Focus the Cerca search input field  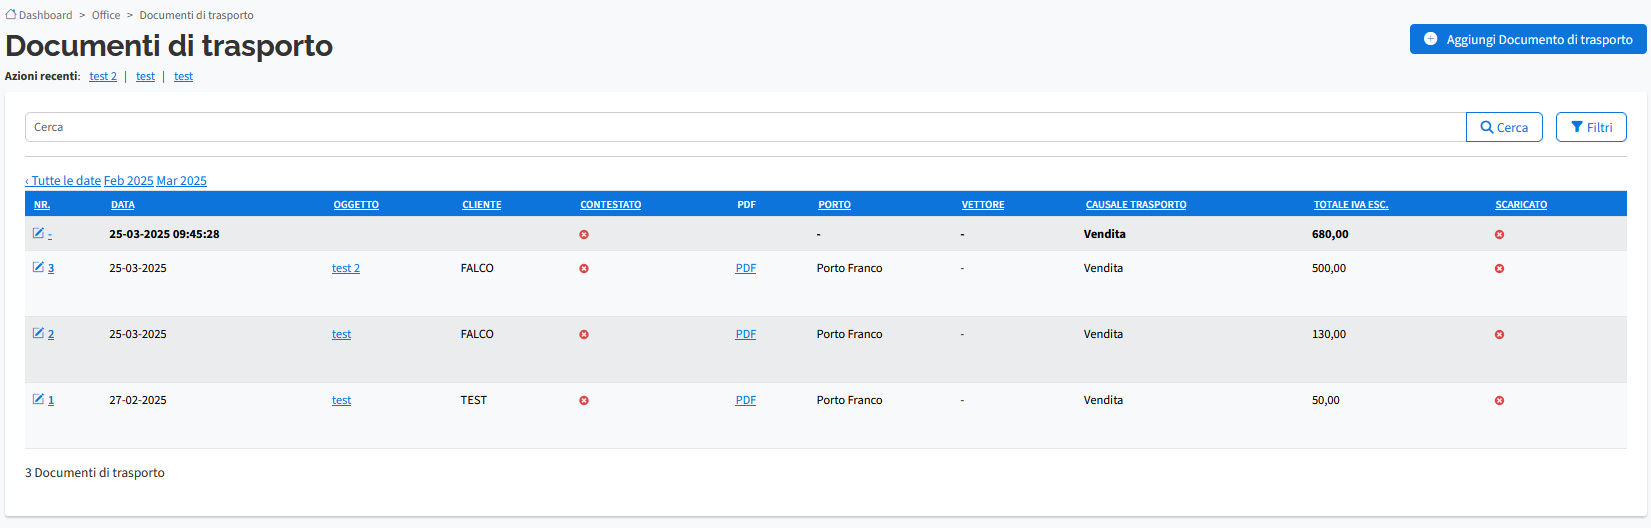(x=745, y=127)
